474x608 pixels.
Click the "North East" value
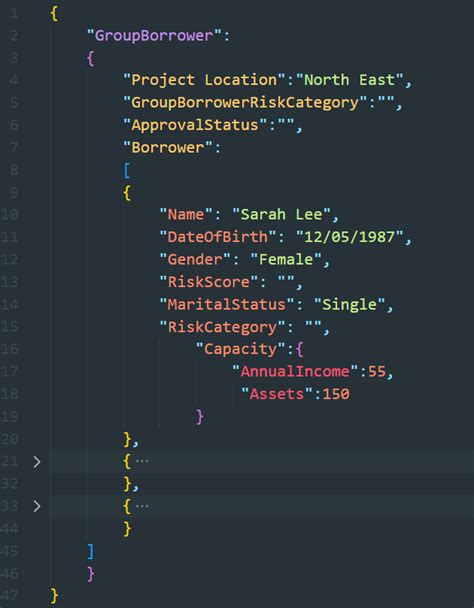coord(350,80)
